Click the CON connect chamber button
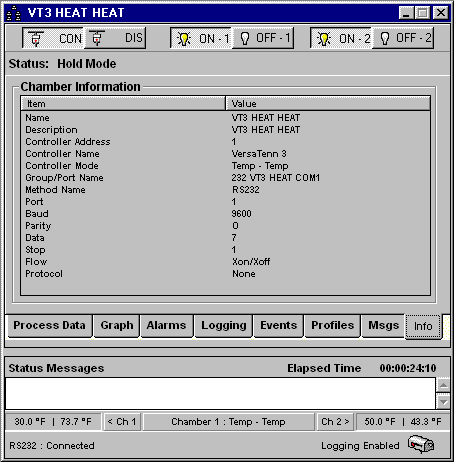 point(53,38)
